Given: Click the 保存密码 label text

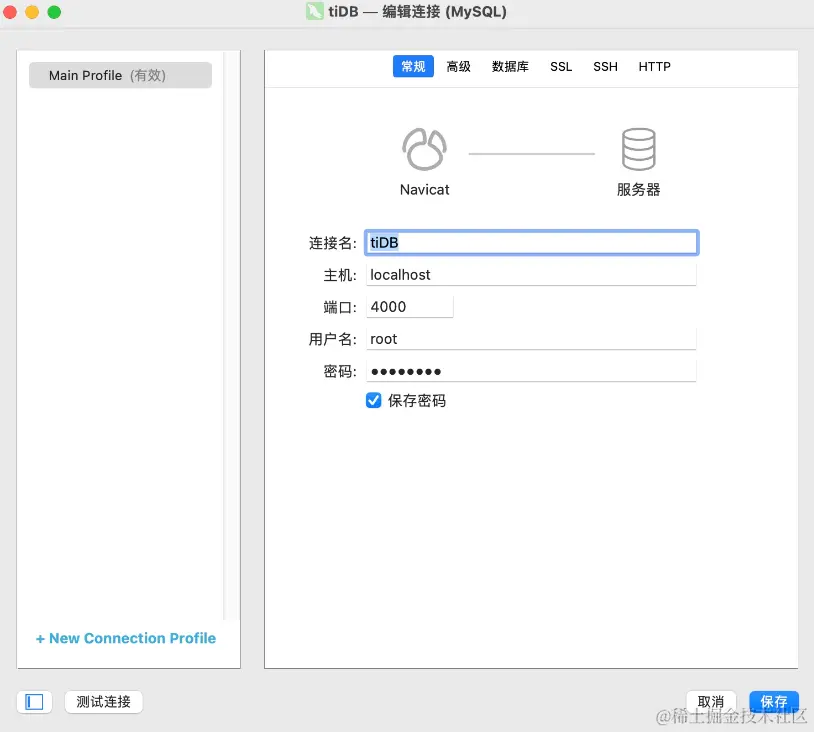Looking at the screenshot, I should click(x=417, y=401).
